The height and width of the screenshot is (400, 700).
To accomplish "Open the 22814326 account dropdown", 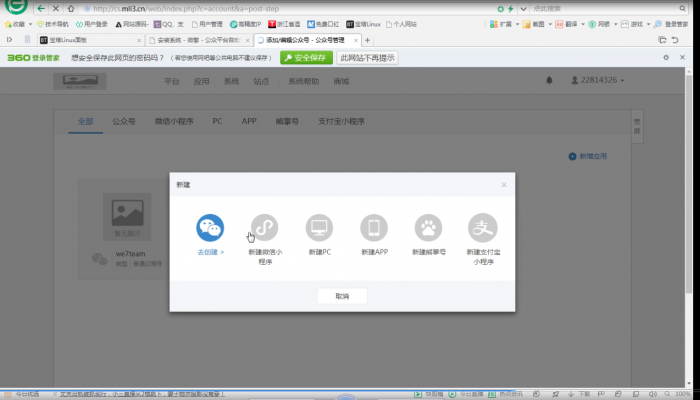I will pos(599,80).
